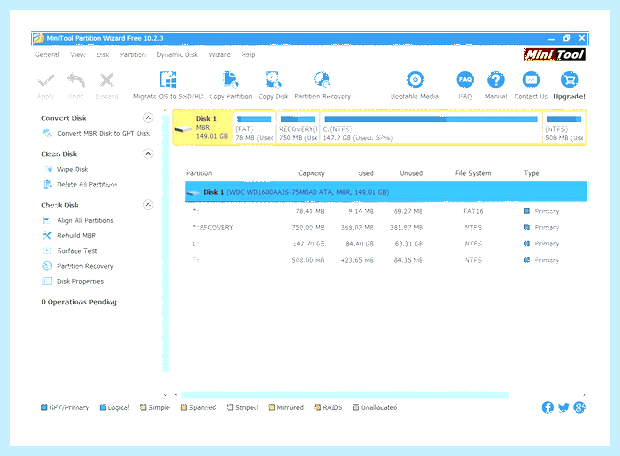
Task: Sort by Unused column header
Action: pos(411,173)
